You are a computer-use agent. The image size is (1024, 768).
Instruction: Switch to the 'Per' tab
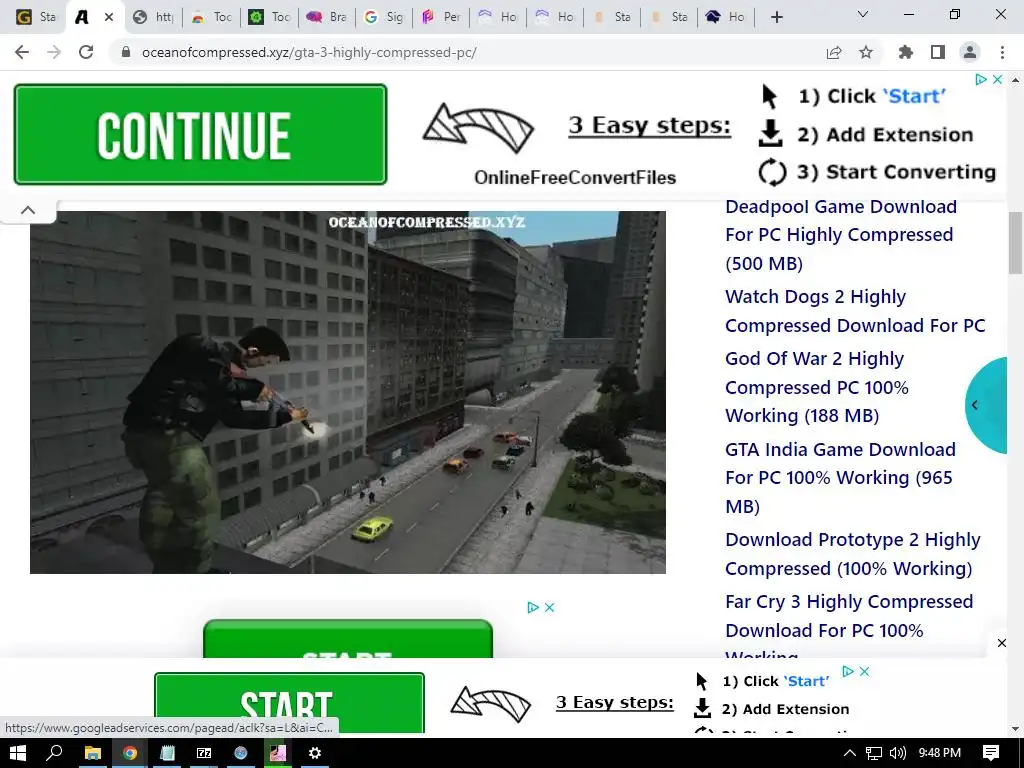click(x=441, y=17)
